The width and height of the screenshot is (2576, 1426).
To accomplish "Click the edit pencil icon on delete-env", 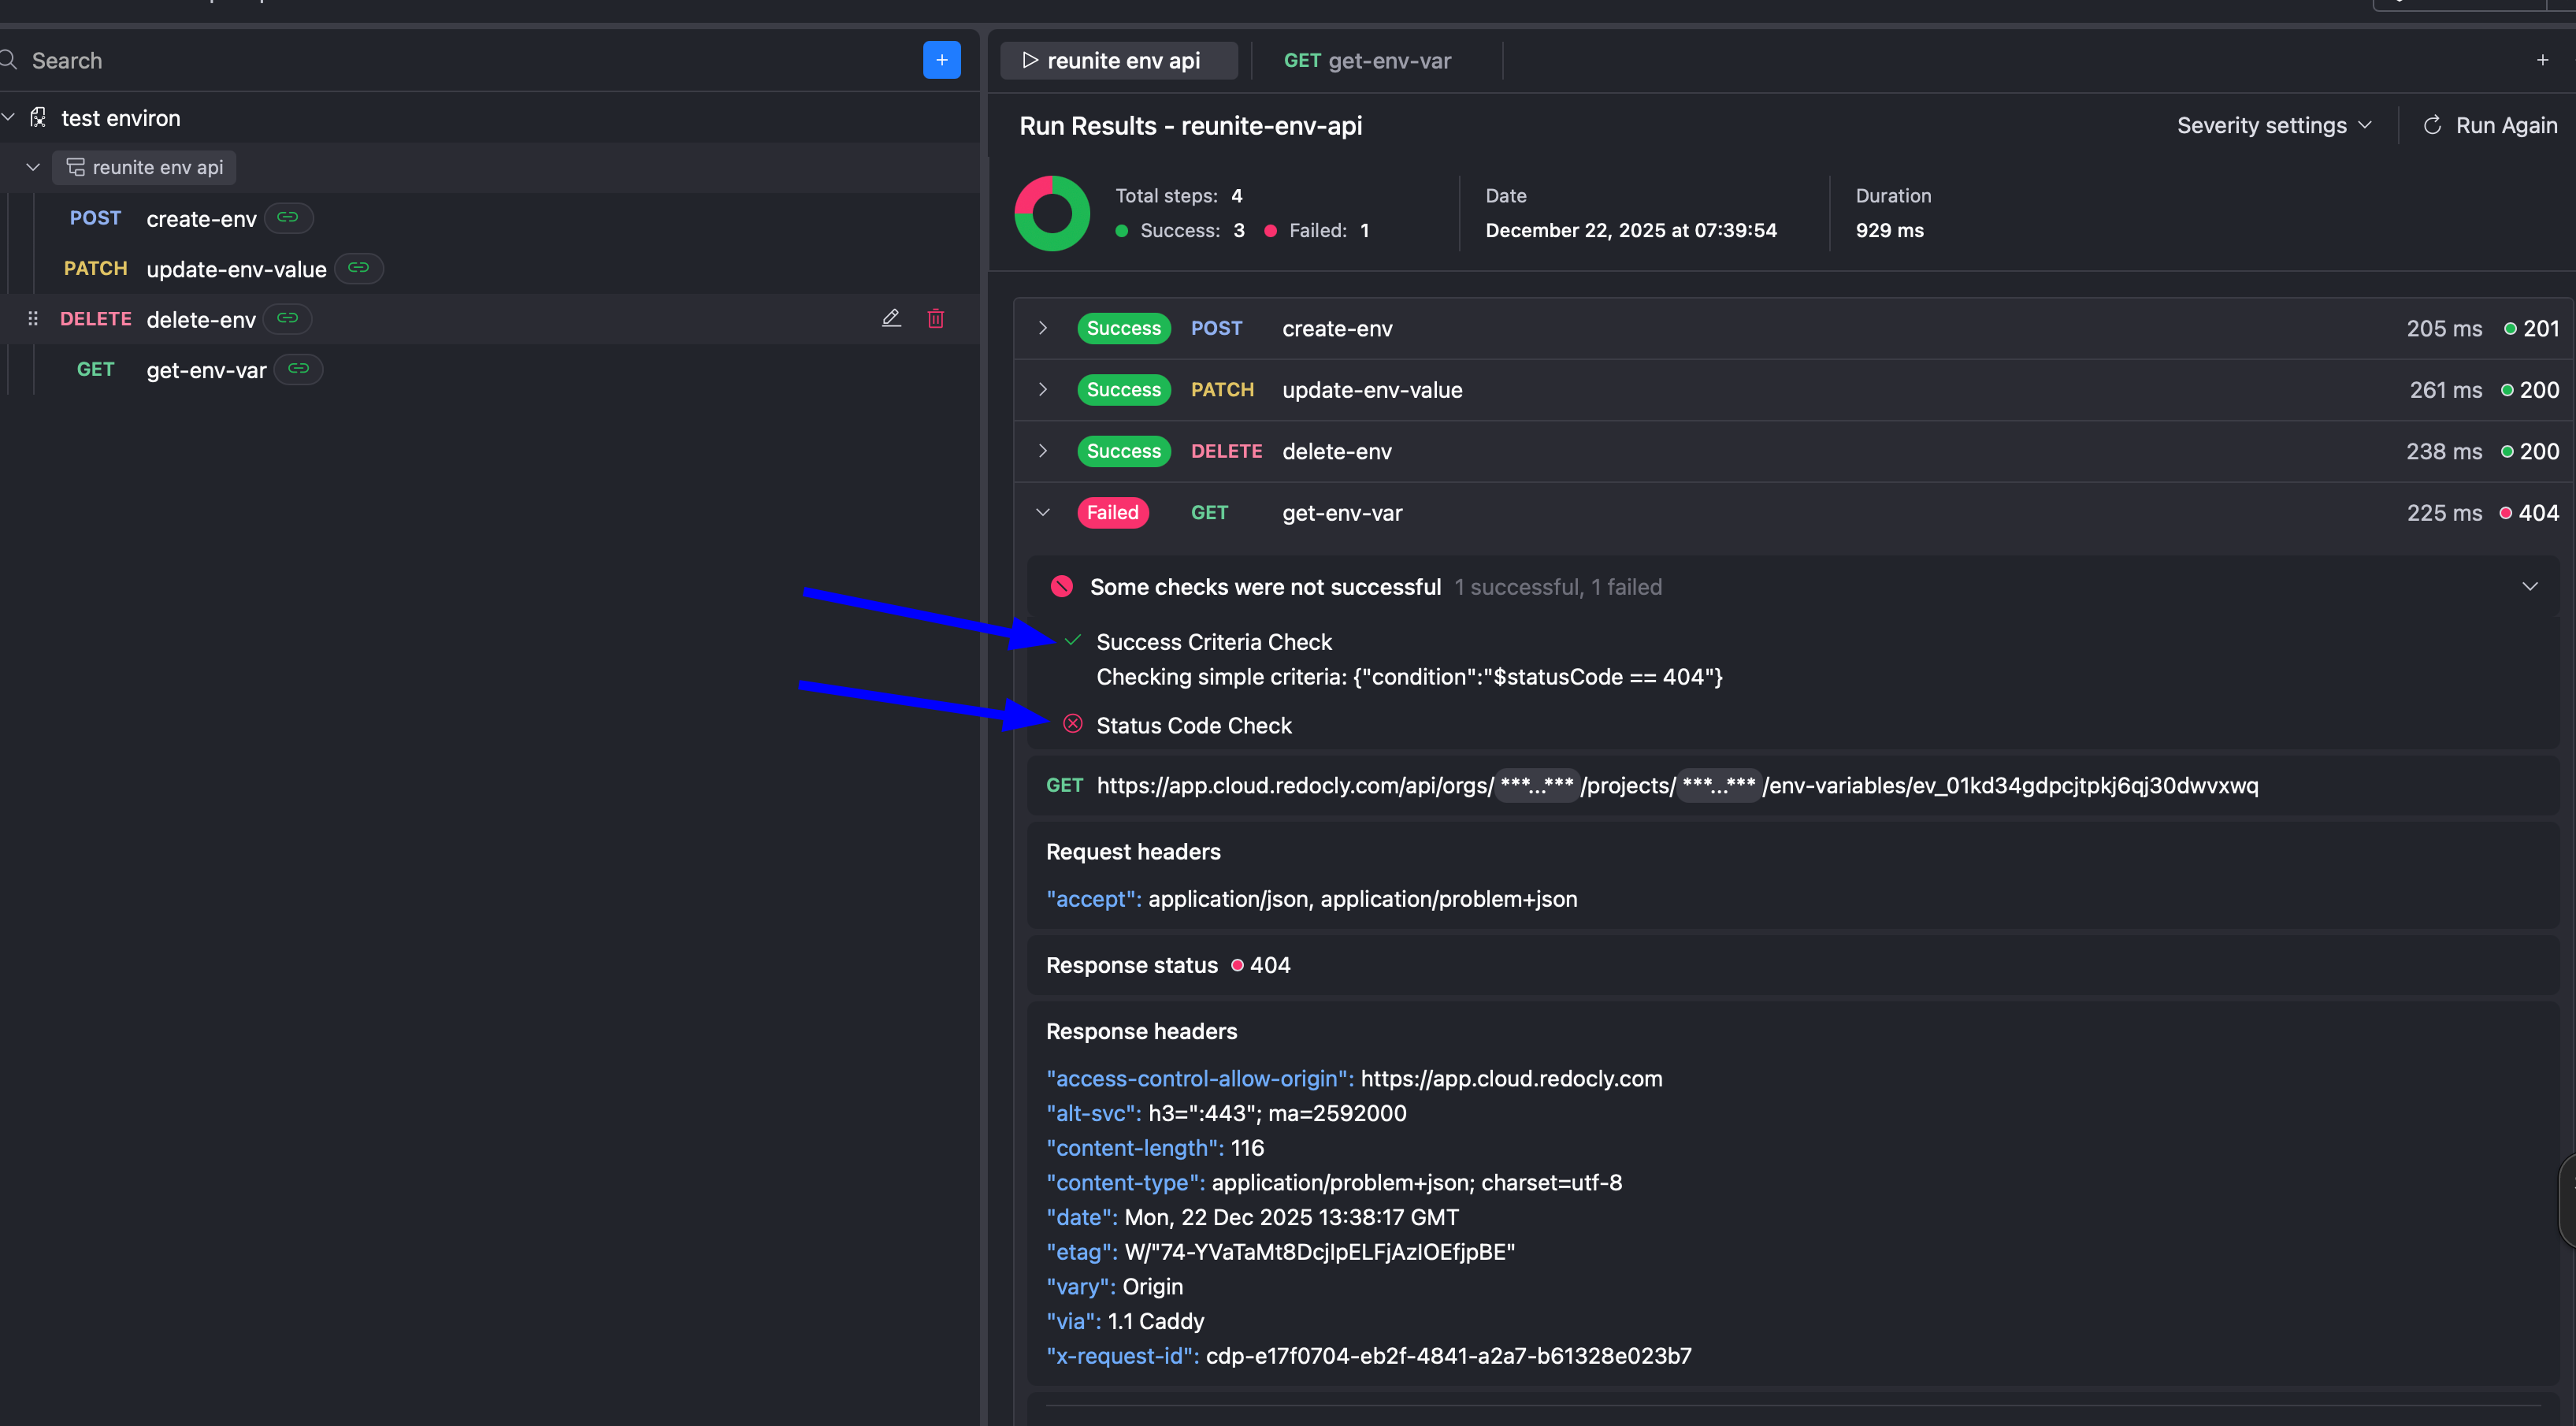I will coord(891,318).
